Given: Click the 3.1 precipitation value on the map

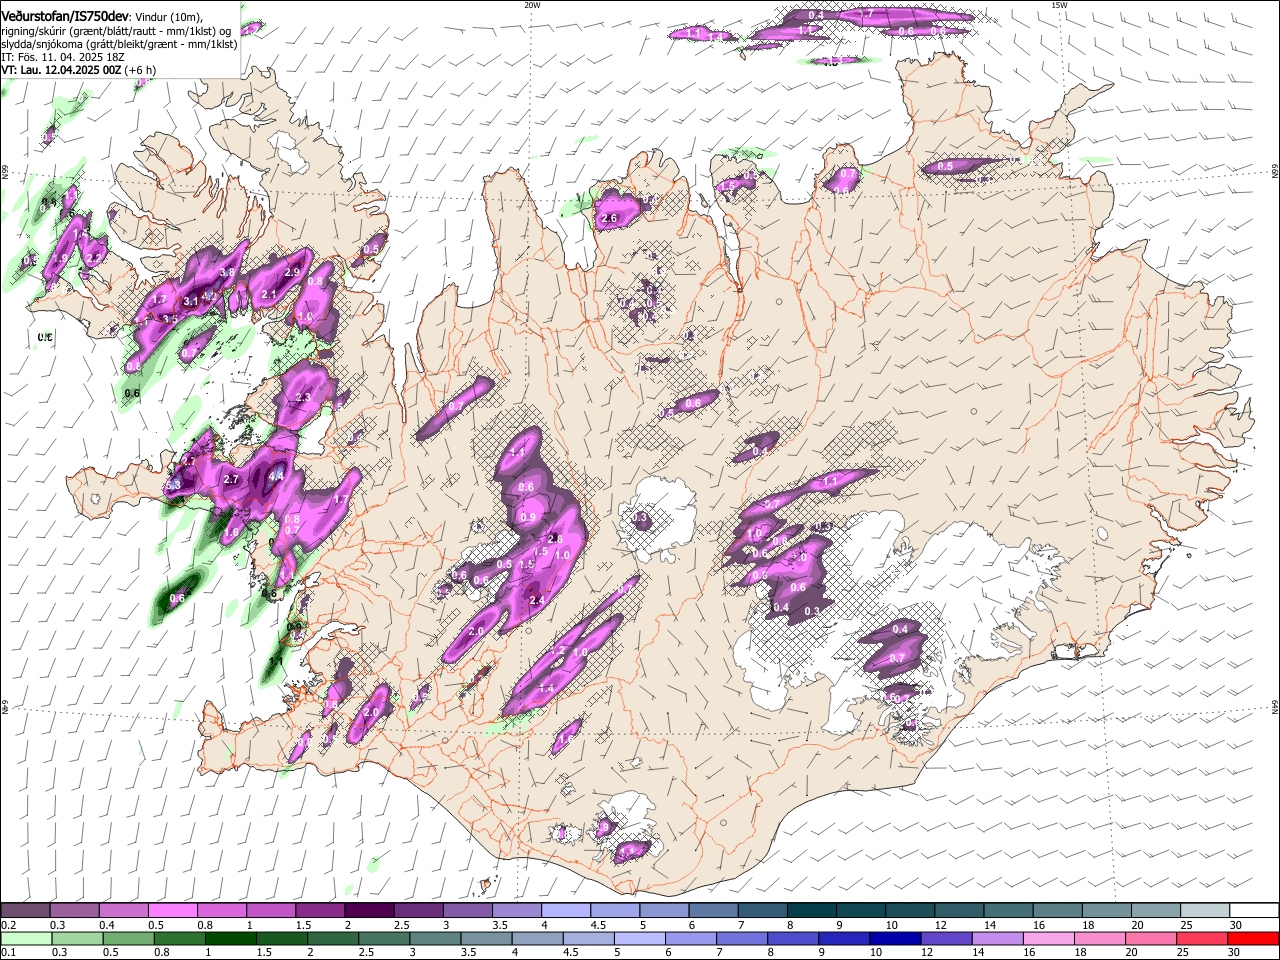Looking at the screenshot, I should 191,300.
